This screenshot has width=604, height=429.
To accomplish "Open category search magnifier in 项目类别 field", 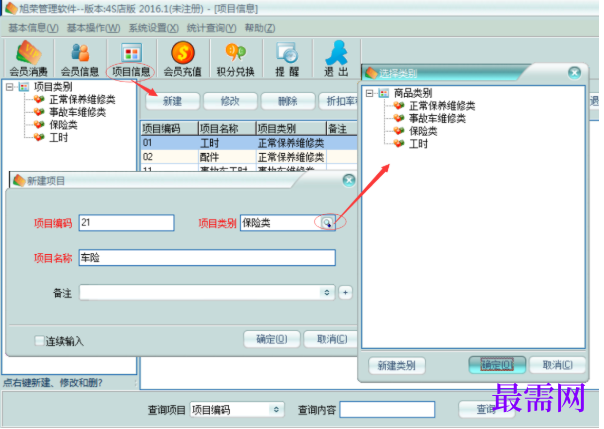I will pyautogui.click(x=327, y=223).
